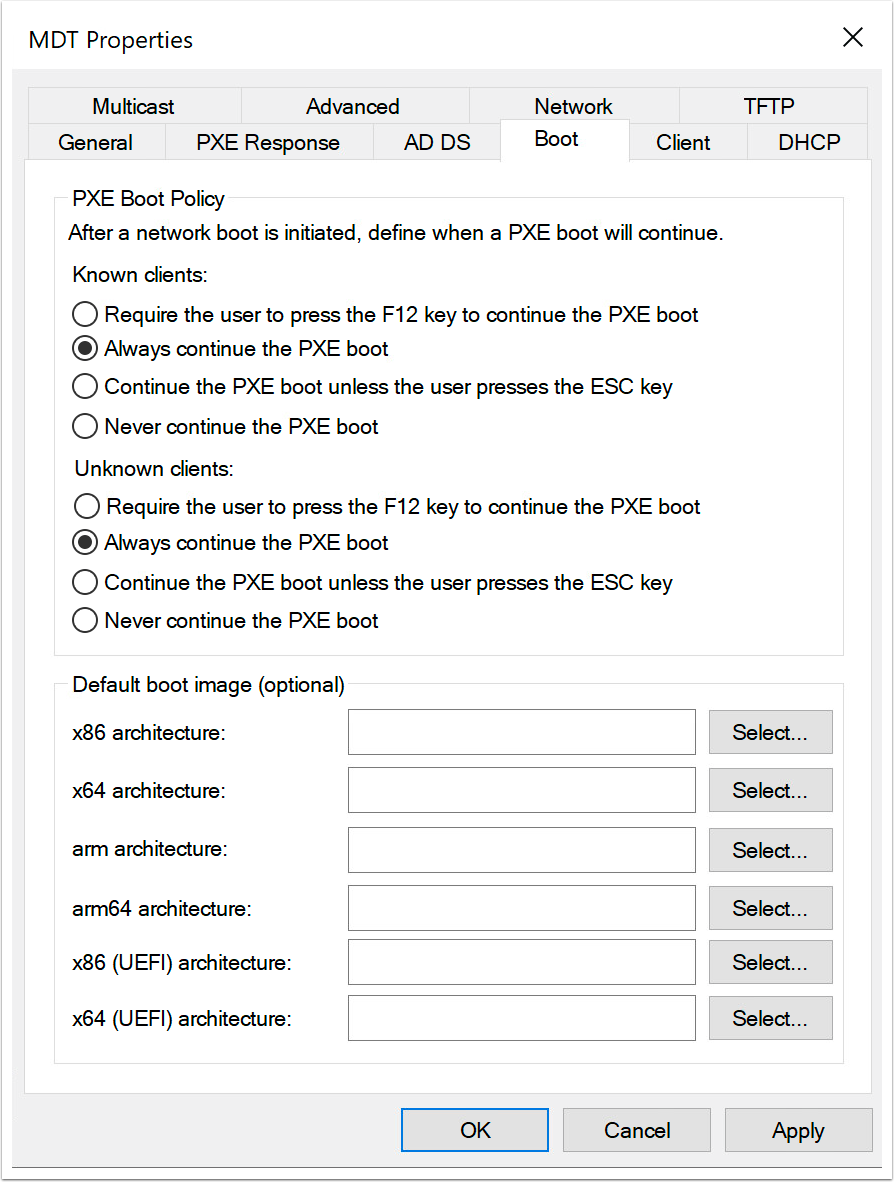This screenshot has width=894, height=1182.
Task: Select the Multicast tab
Action: (132, 106)
